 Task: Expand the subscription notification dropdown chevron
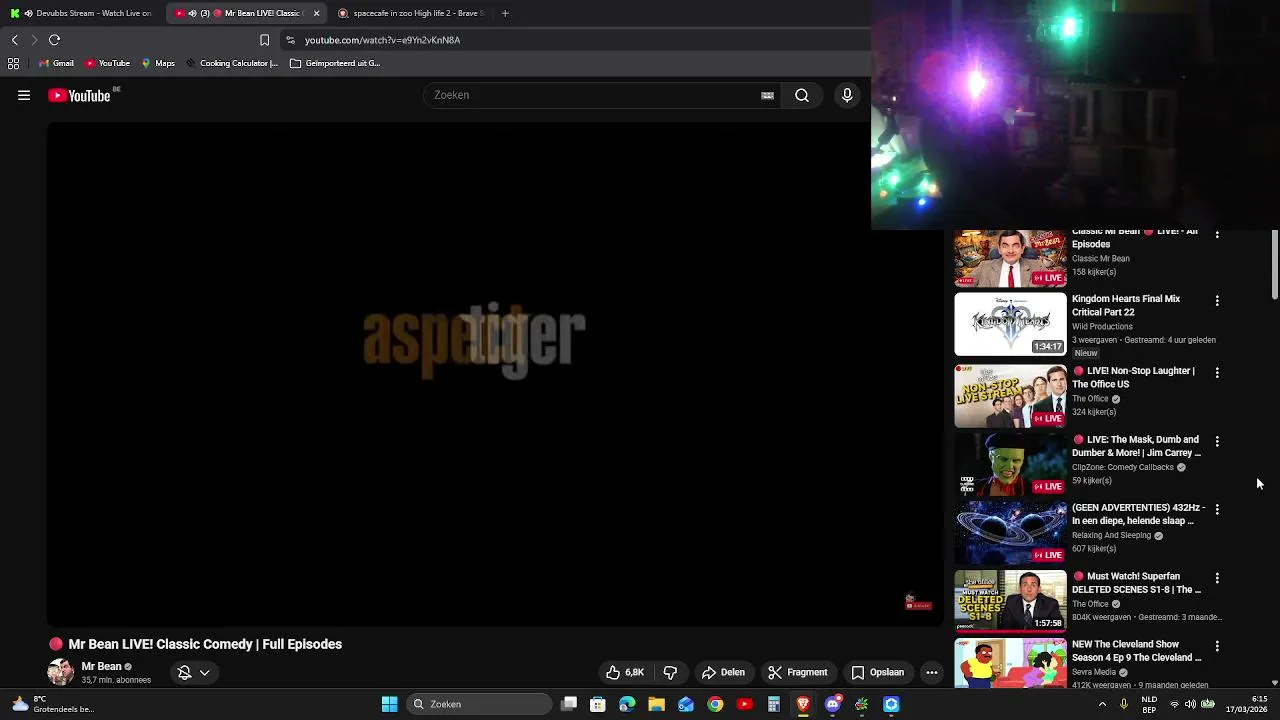pos(205,673)
